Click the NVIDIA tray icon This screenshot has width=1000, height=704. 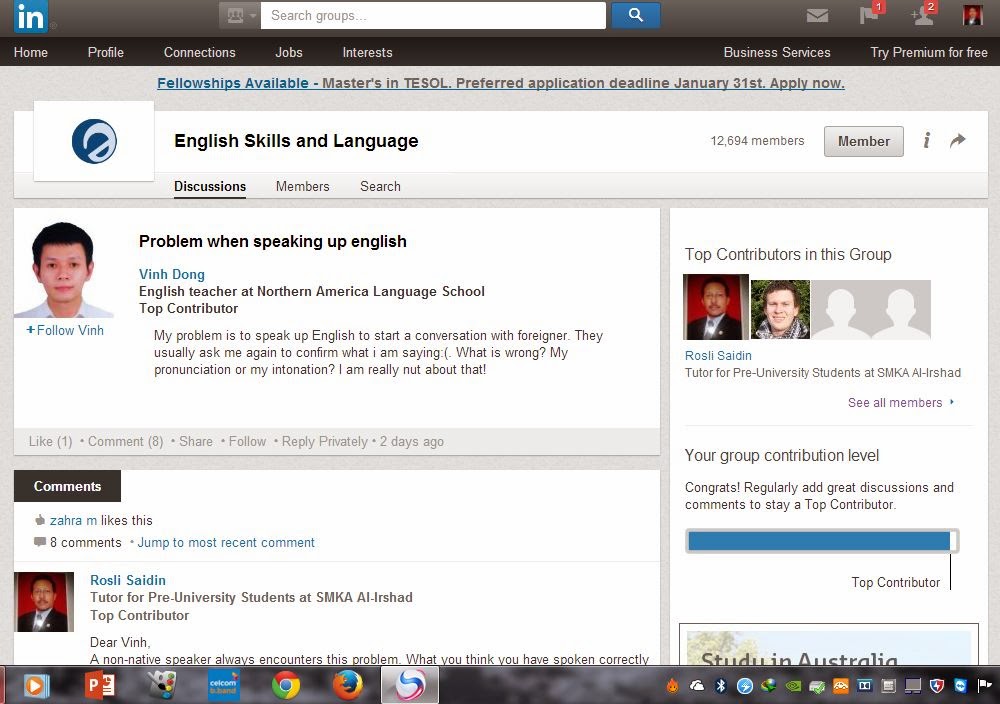click(x=793, y=686)
